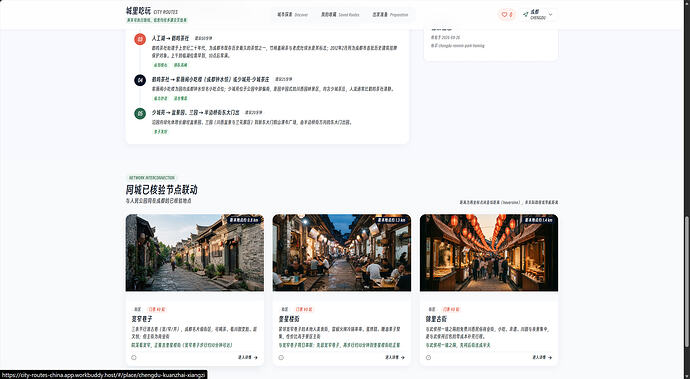The width and height of the screenshot is (690, 379).
Task: Click the haversine distance note at section right
Action: [x=509, y=202]
